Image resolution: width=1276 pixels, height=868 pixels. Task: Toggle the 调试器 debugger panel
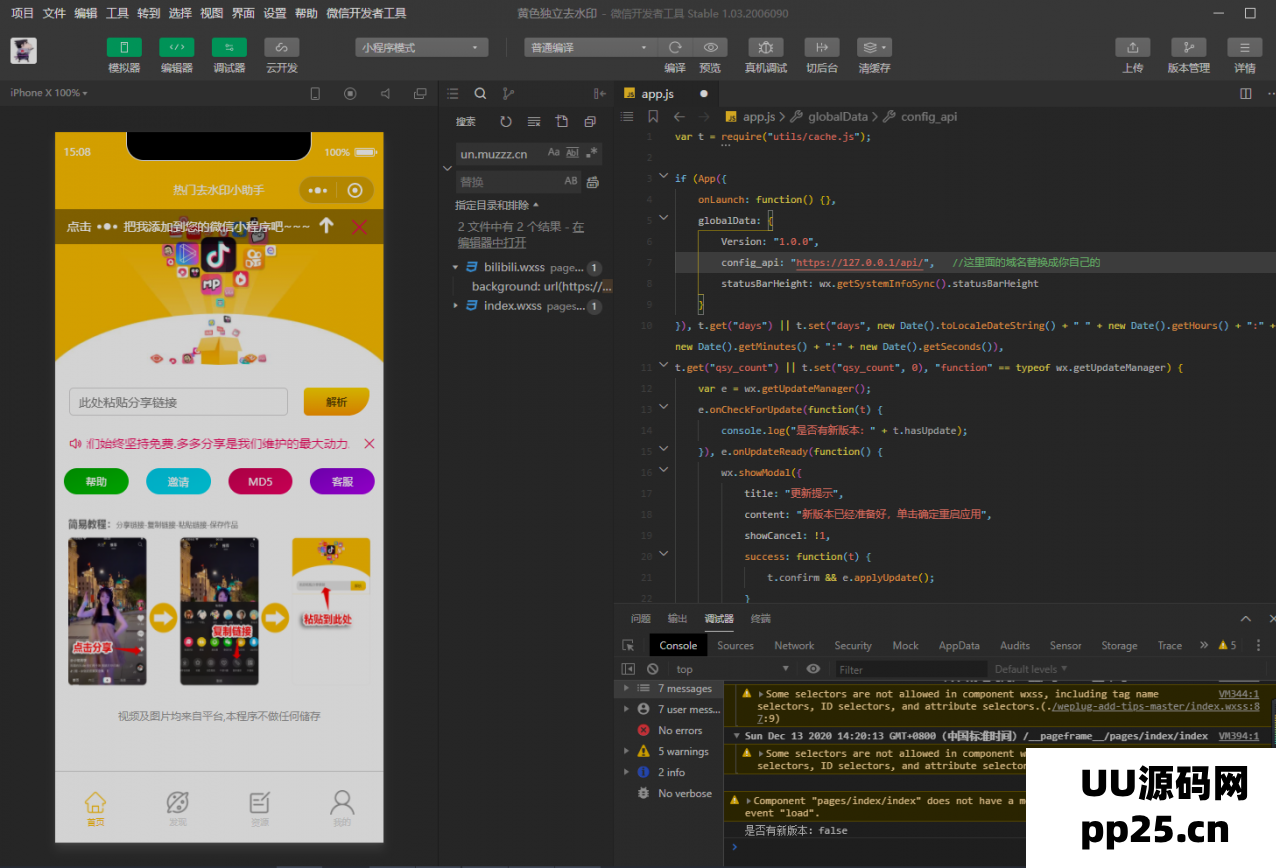coord(229,47)
